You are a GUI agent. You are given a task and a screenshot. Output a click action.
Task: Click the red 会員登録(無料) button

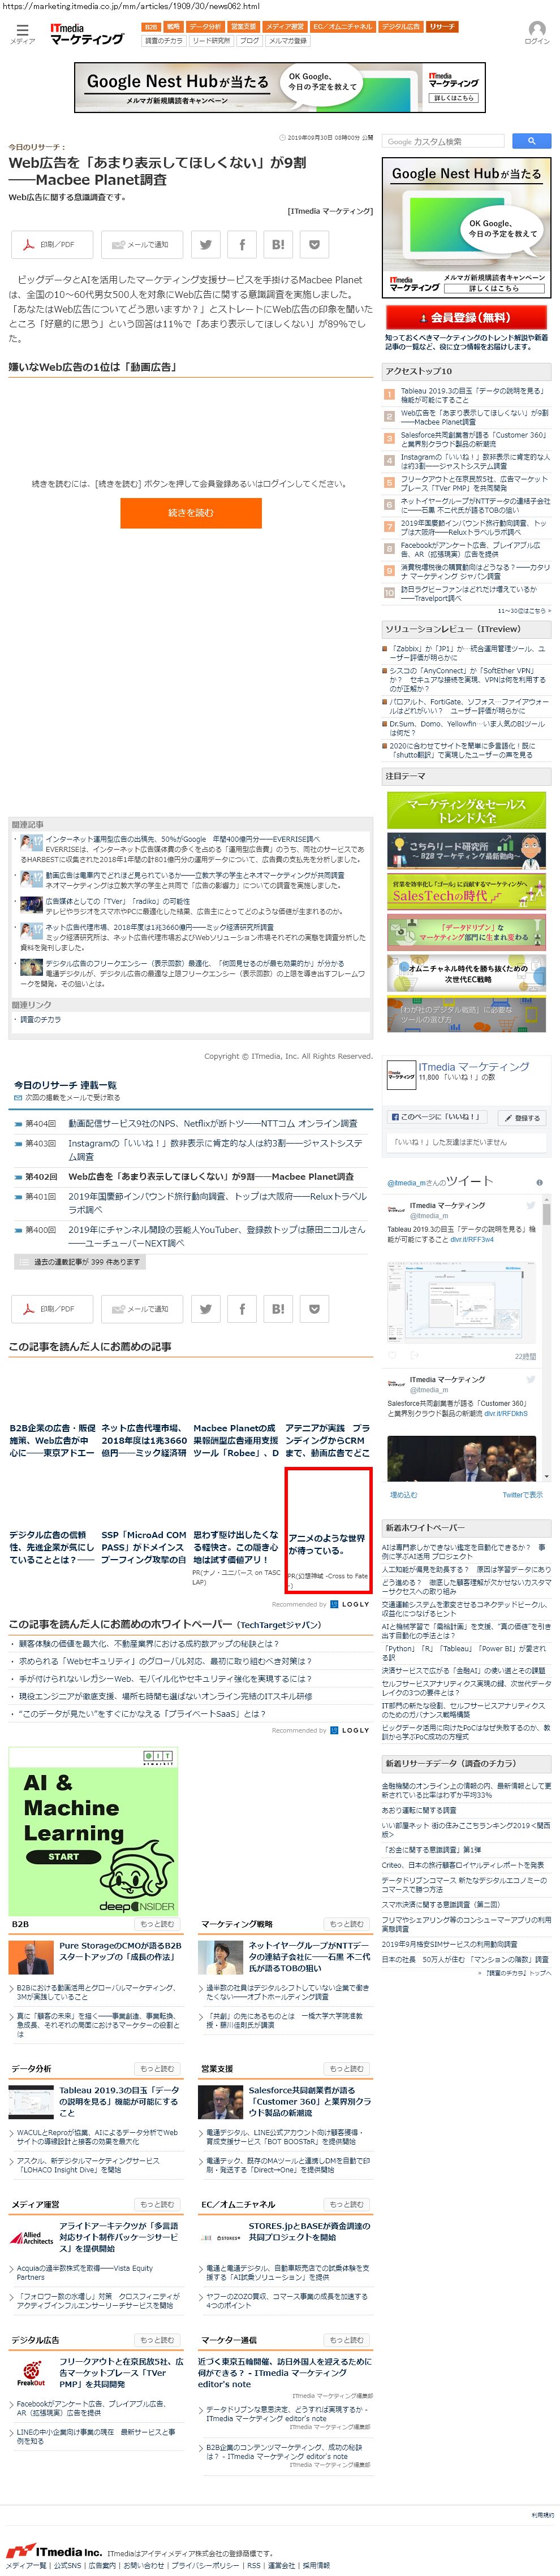(x=467, y=317)
